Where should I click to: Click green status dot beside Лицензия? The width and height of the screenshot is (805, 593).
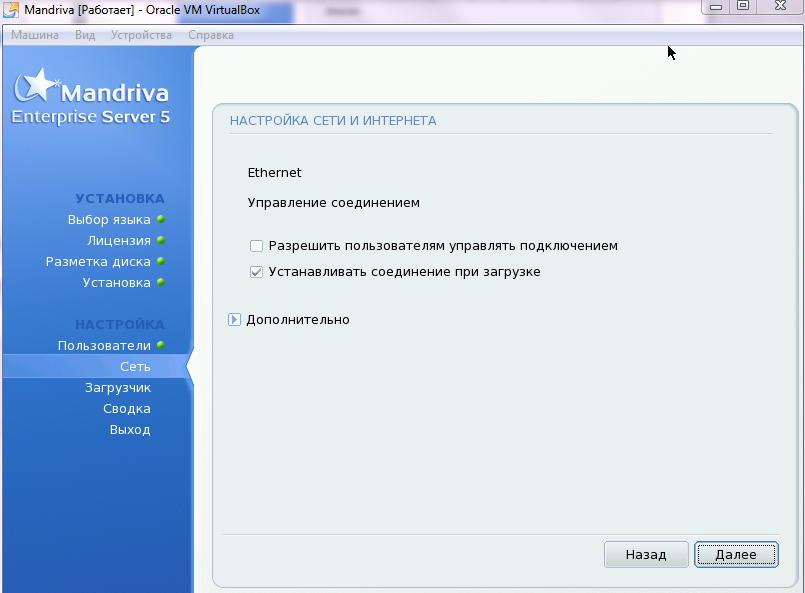pos(161,240)
